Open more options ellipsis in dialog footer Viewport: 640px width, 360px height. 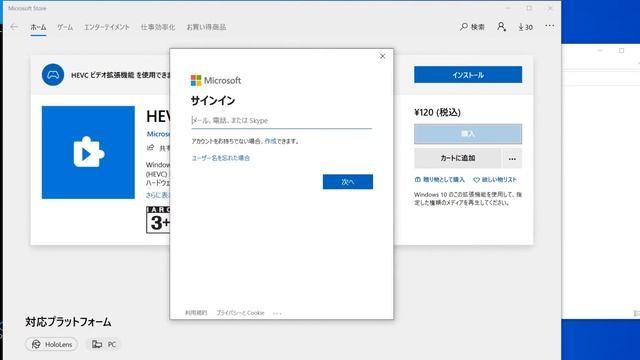tap(277, 313)
